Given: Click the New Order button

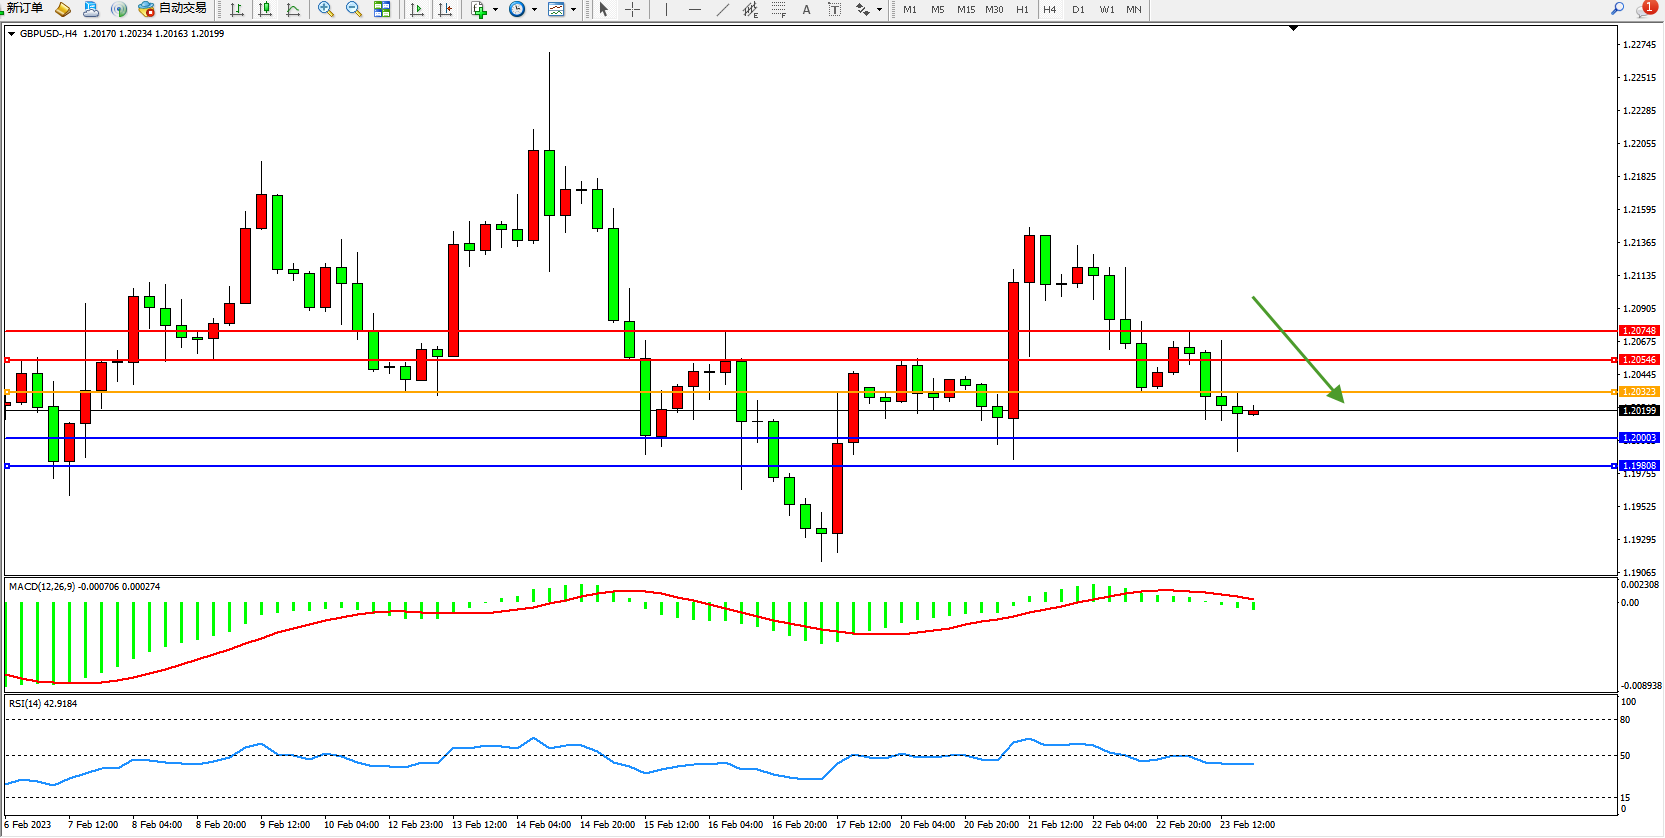Looking at the screenshot, I should (24, 9).
